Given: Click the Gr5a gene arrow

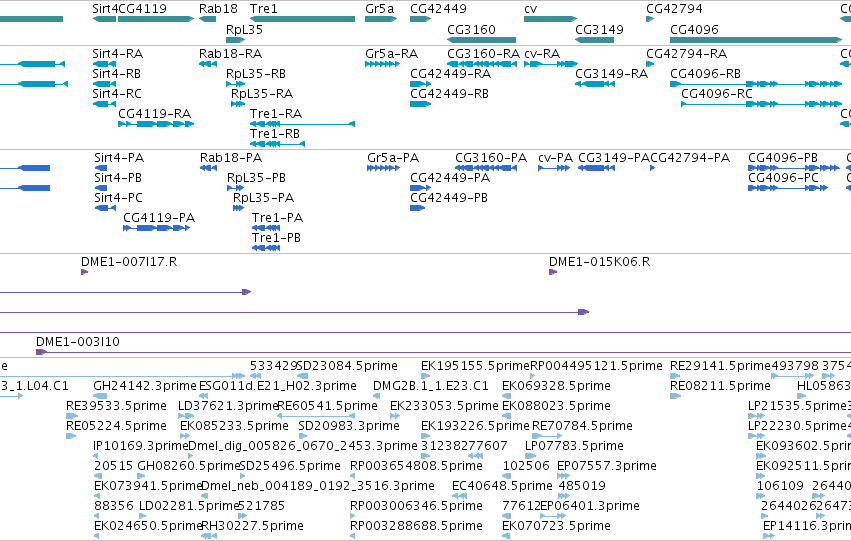Looking at the screenshot, I should tap(381, 19).
